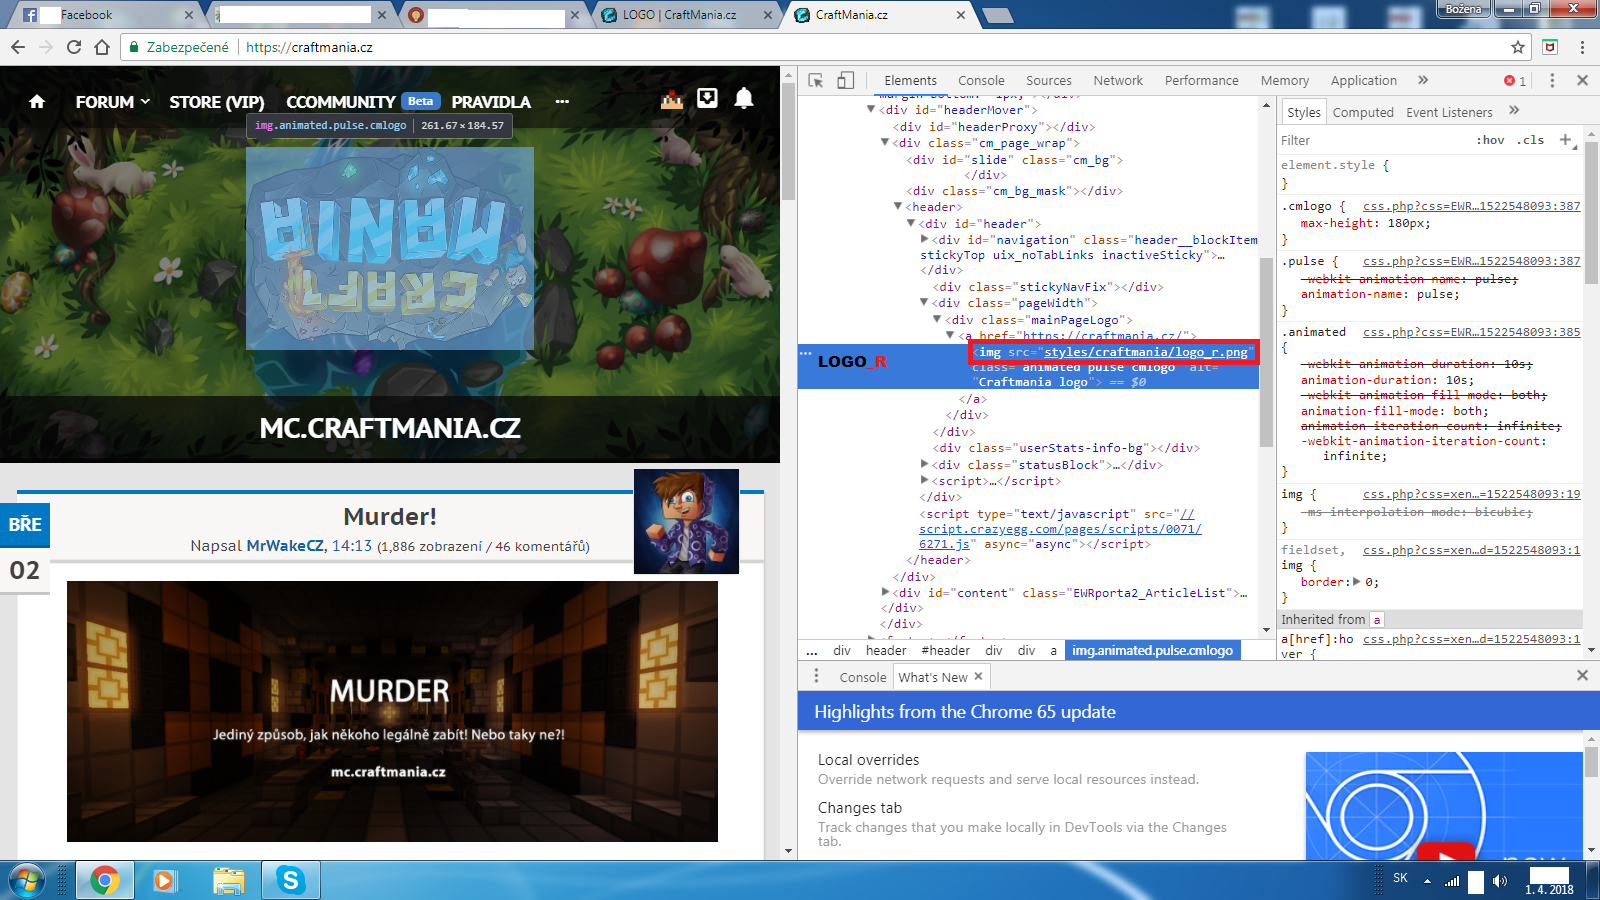
Task: Open Chrome from taskbar
Action: coord(104,880)
